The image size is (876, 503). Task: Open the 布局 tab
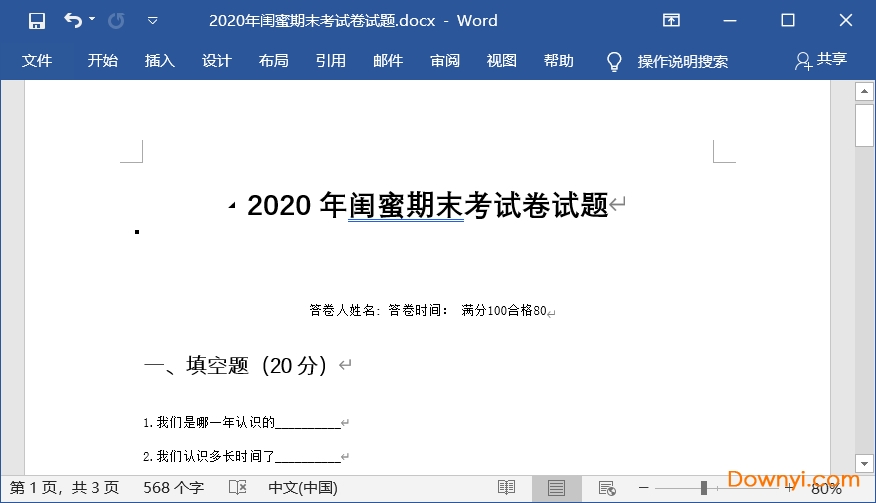274,60
